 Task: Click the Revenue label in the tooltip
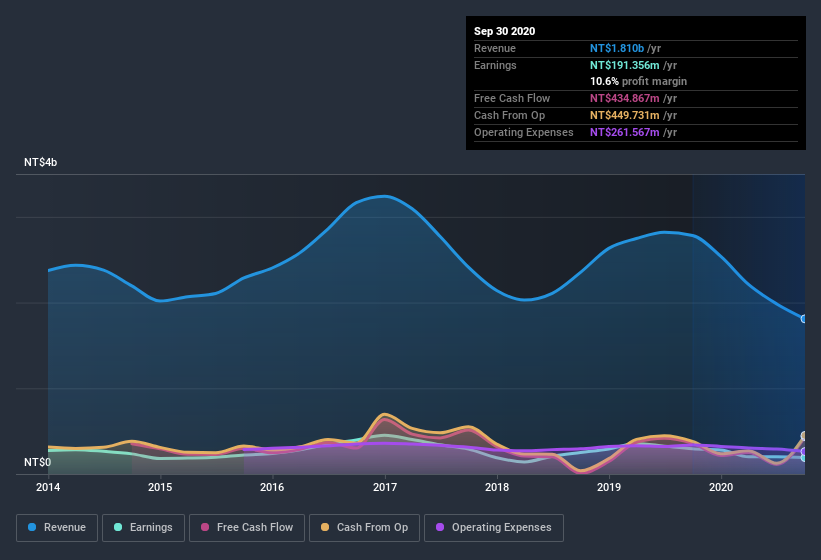pyautogui.click(x=495, y=48)
